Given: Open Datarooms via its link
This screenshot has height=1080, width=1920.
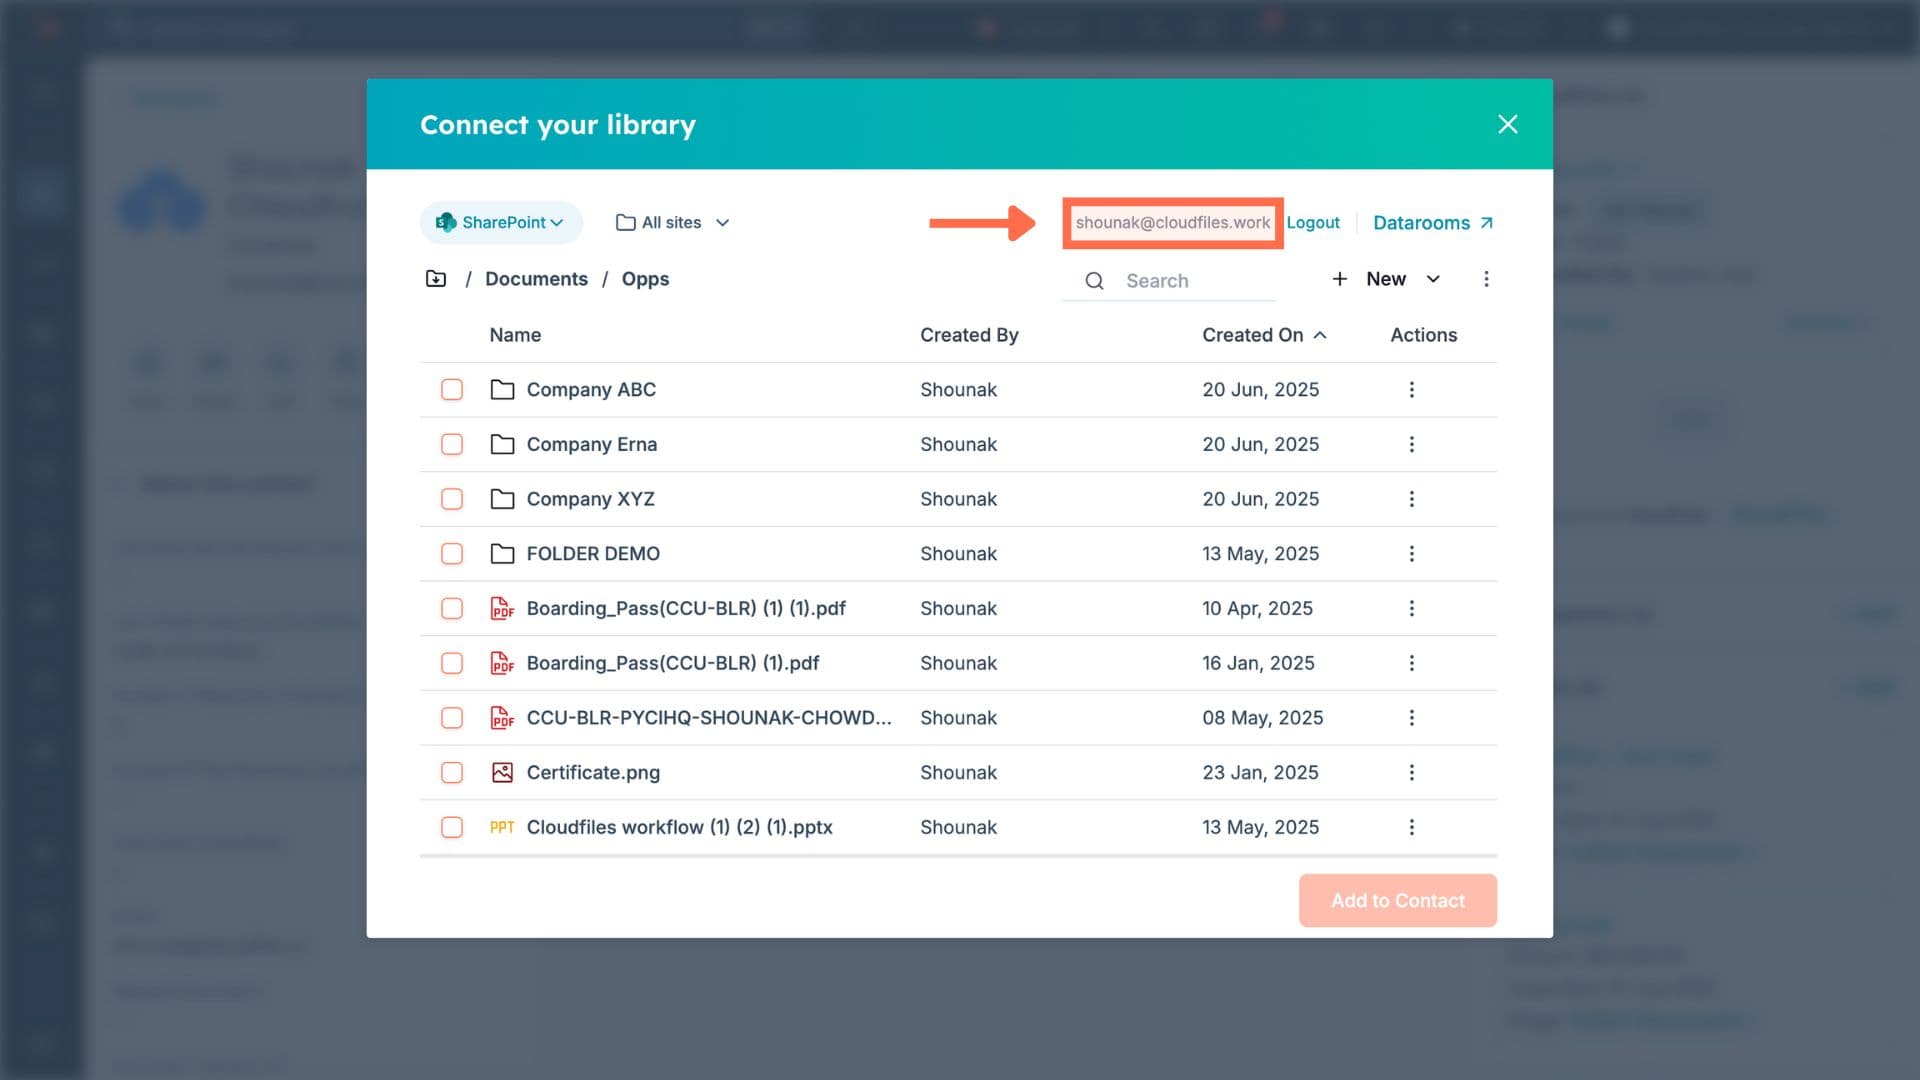Looking at the screenshot, I should [1423, 222].
